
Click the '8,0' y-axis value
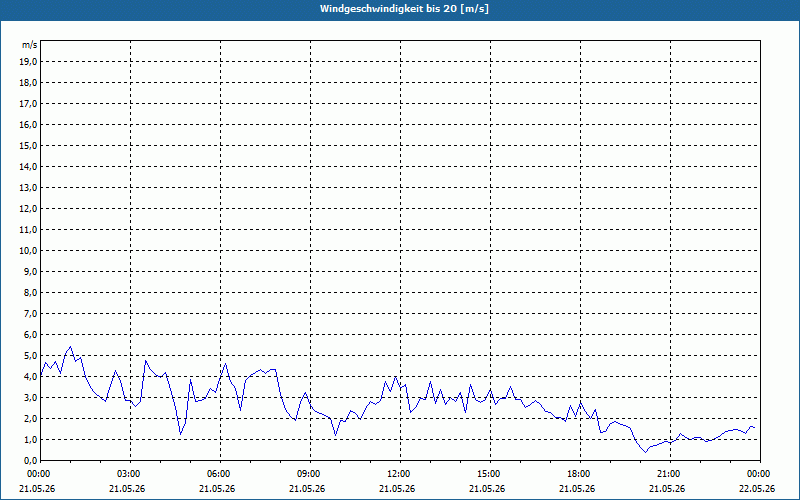tap(30, 292)
